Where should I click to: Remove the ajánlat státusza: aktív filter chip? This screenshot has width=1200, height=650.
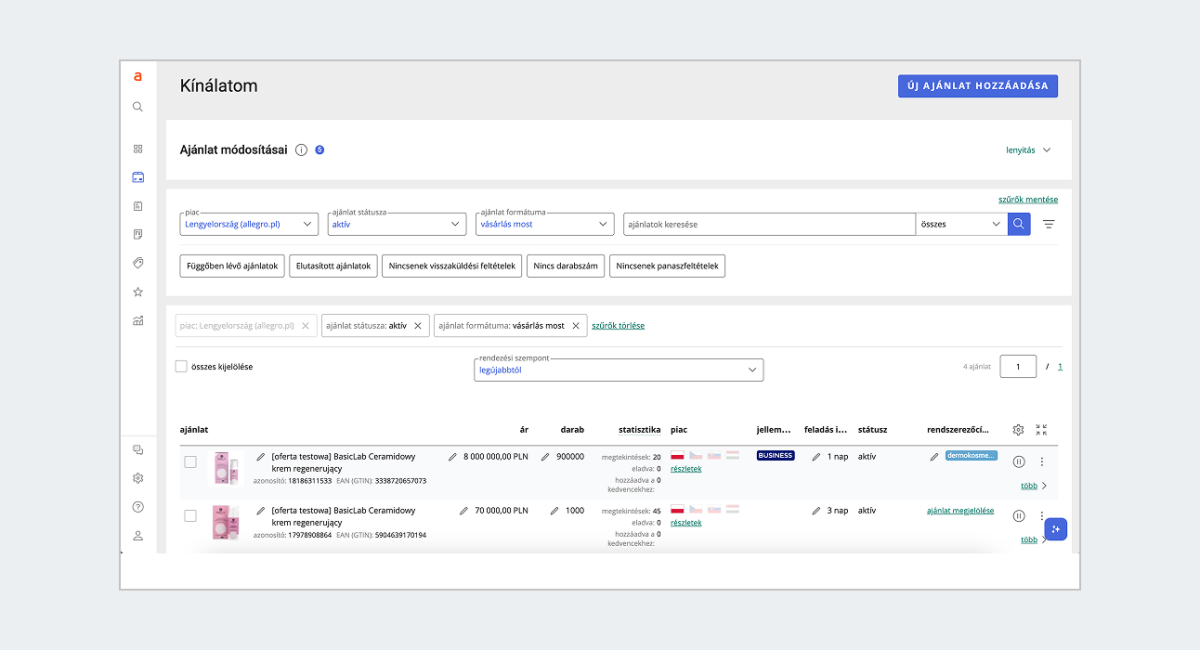pos(419,326)
